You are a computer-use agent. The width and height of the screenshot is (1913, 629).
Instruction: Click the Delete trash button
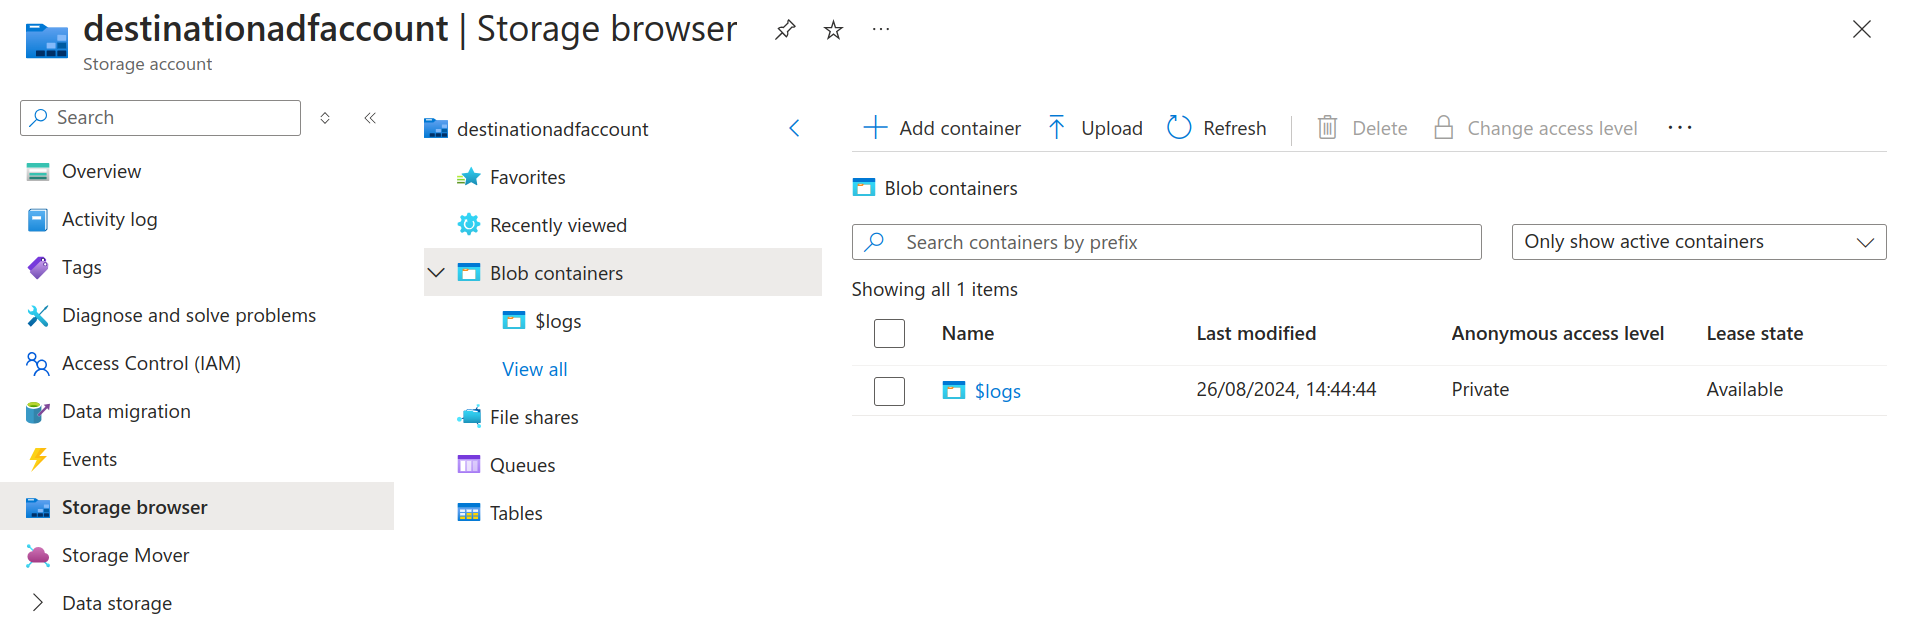click(x=1362, y=128)
